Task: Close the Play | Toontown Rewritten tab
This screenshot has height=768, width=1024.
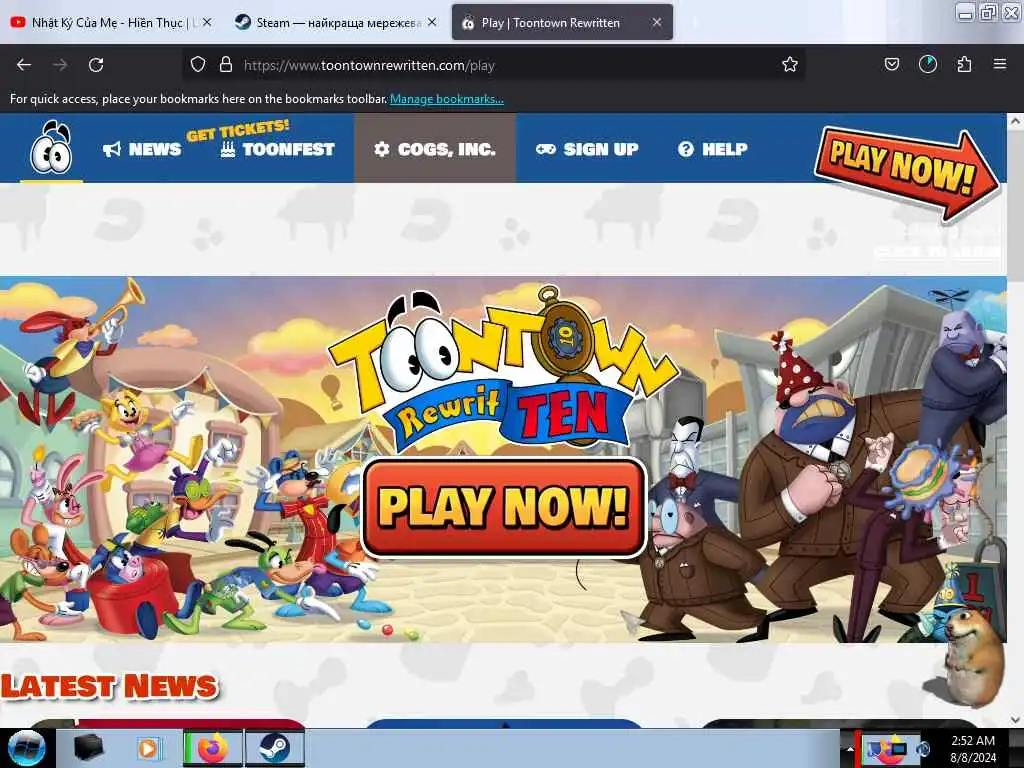Action: tap(657, 23)
